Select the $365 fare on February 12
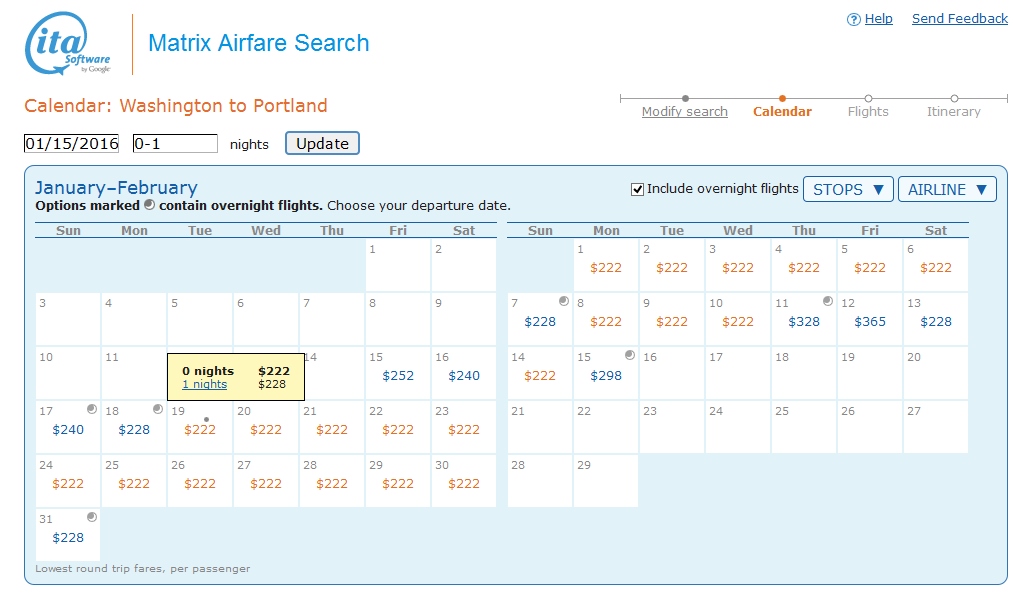The image size is (1022, 599). point(870,322)
